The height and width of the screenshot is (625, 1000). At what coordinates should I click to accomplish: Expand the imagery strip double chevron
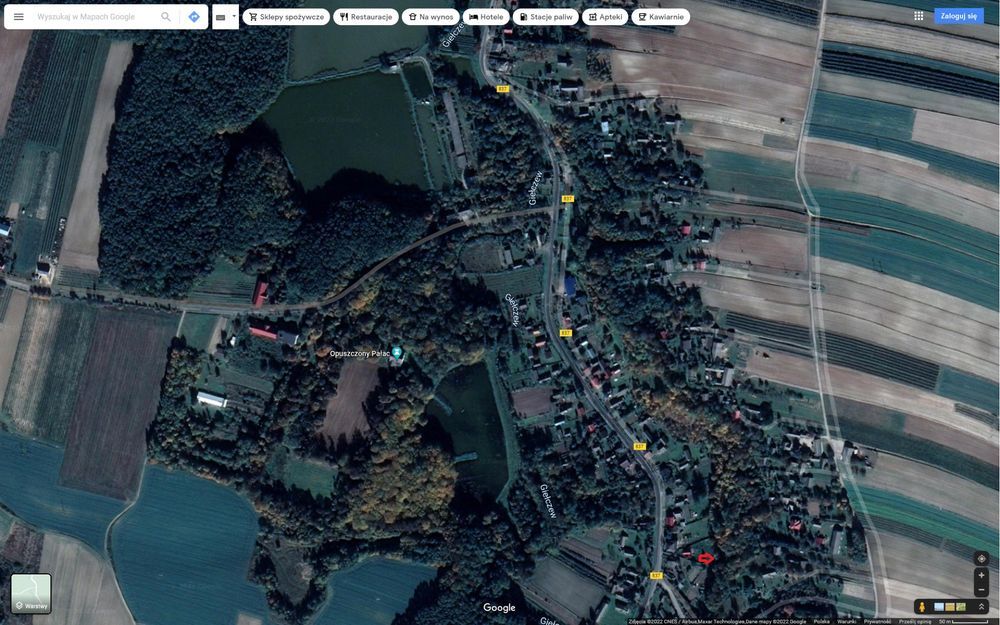tap(982, 607)
